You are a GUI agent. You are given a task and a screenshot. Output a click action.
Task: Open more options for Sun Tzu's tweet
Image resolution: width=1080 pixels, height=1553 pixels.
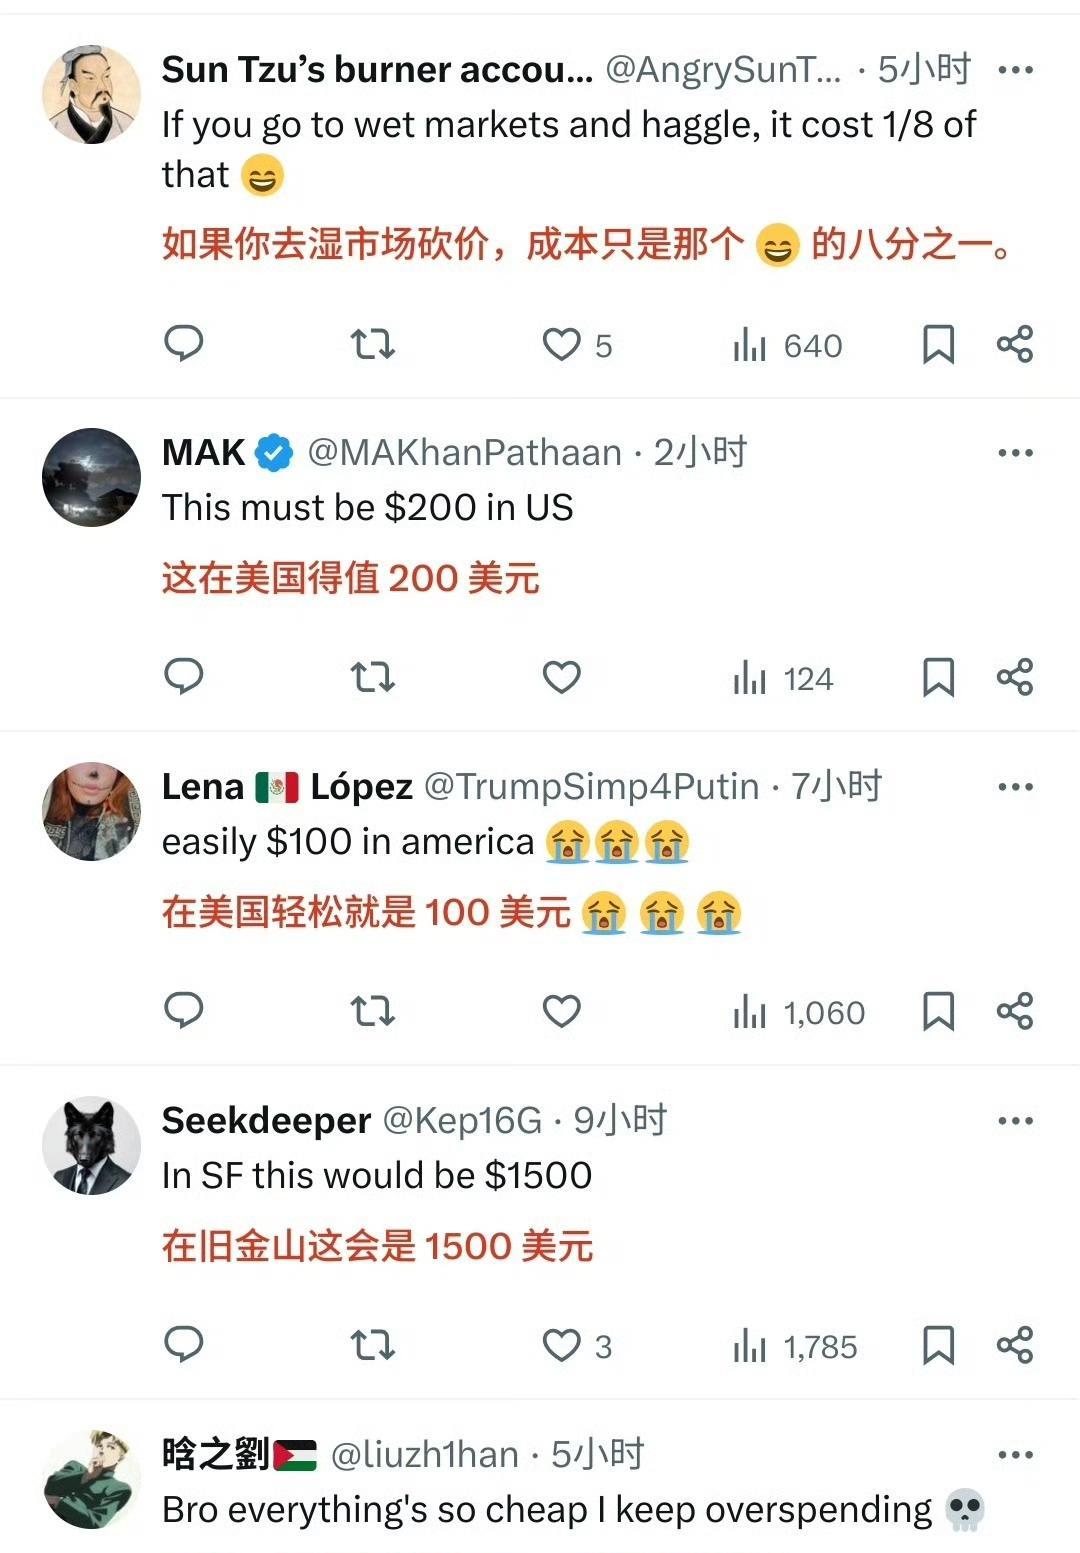pyautogui.click(x=1015, y=70)
